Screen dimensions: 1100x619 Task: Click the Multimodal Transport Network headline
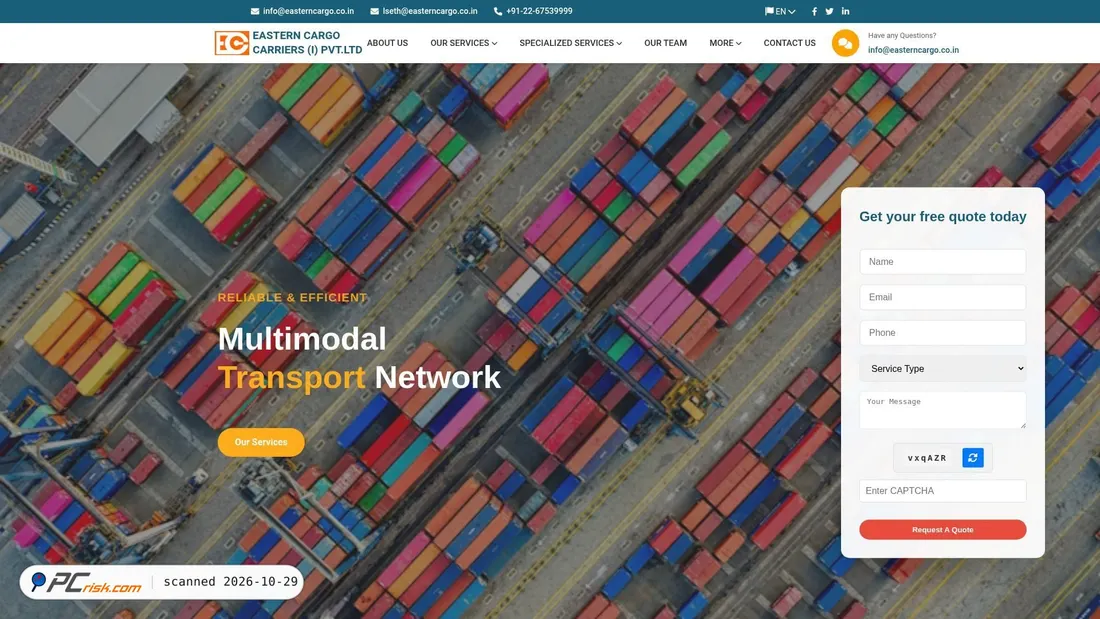coord(359,358)
